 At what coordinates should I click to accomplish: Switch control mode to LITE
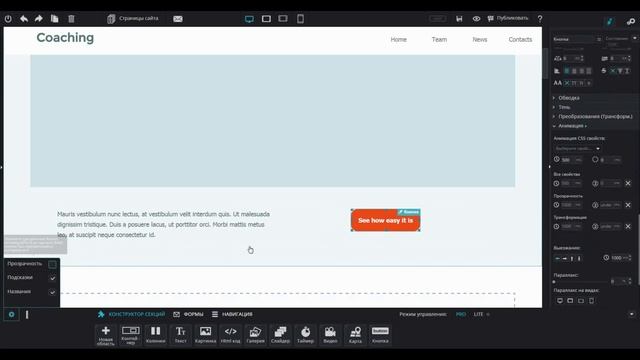(x=478, y=314)
